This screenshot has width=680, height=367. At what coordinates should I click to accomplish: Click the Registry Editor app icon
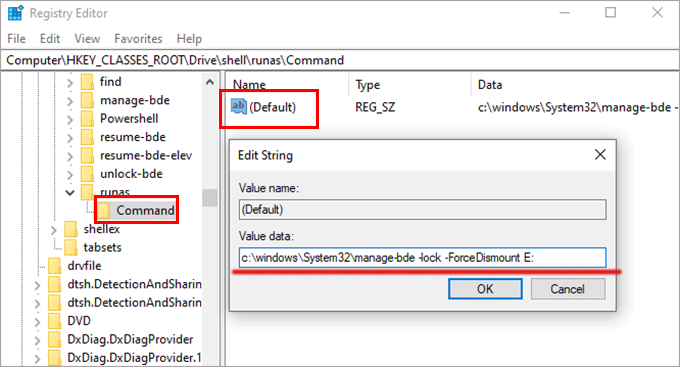point(15,13)
